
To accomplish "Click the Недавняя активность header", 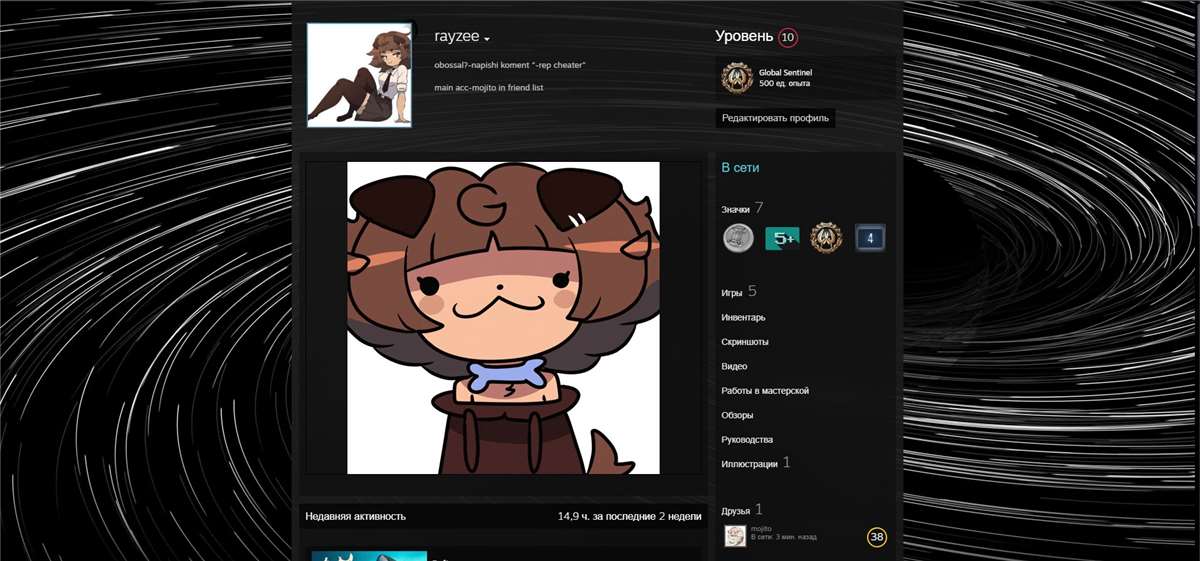I will point(355,517).
